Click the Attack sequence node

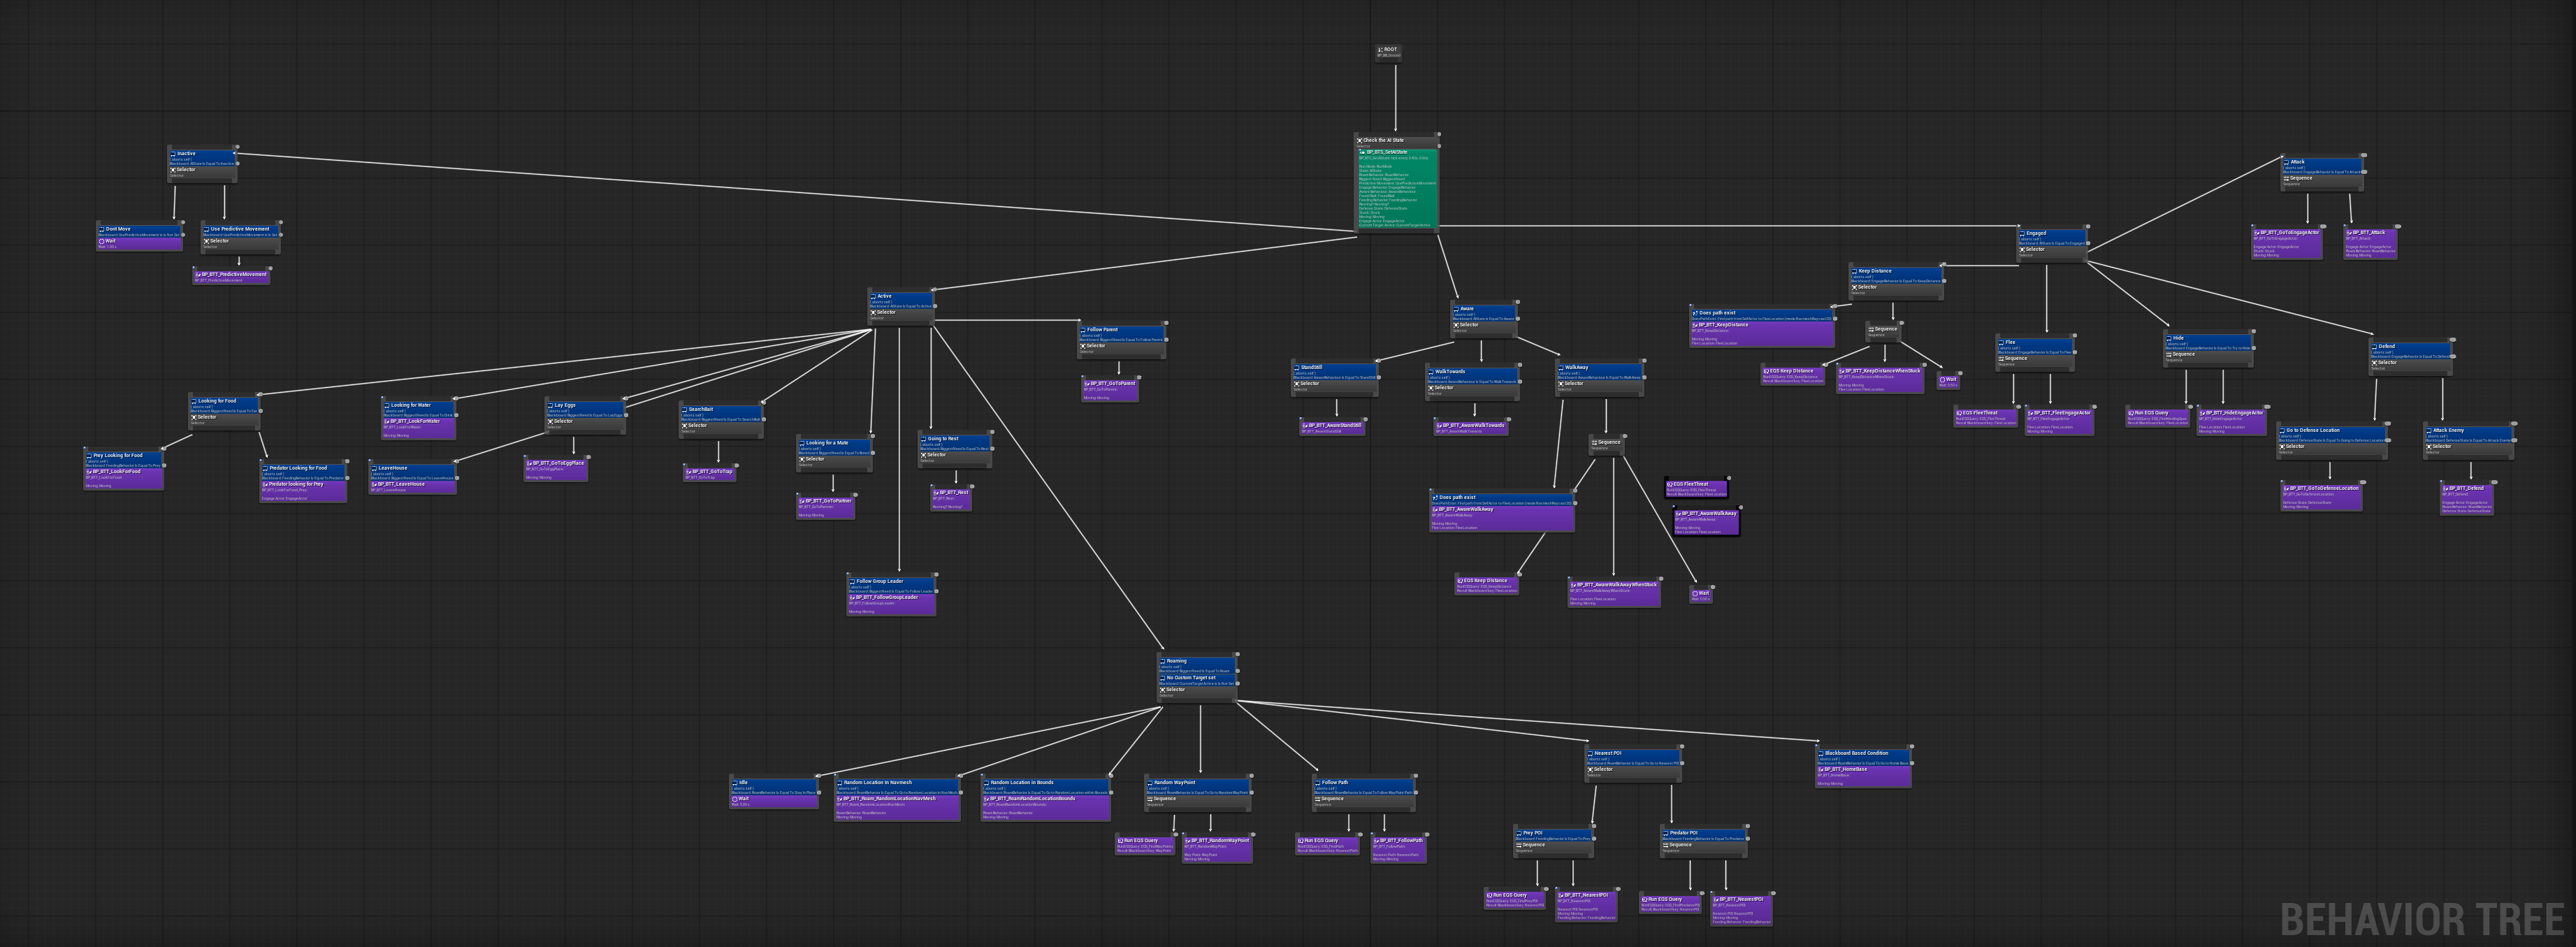pyautogui.click(x=2323, y=172)
